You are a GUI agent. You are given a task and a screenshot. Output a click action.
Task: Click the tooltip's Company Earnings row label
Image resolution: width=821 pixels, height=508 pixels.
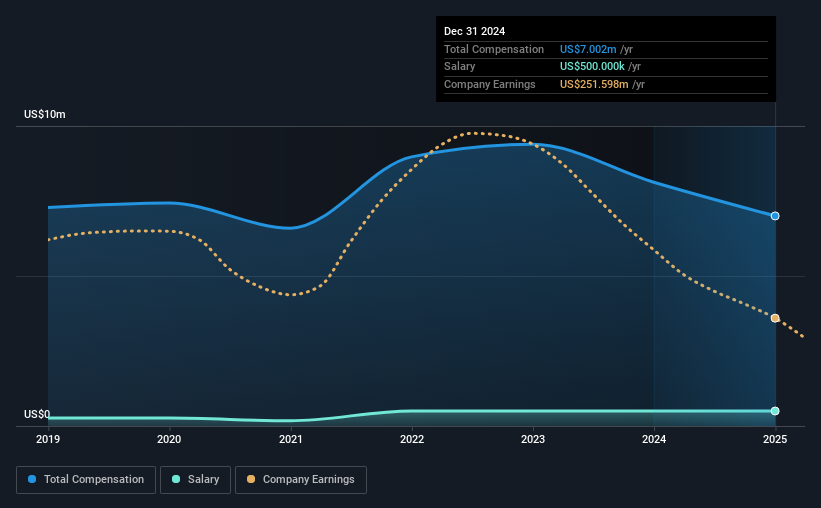tap(490, 84)
